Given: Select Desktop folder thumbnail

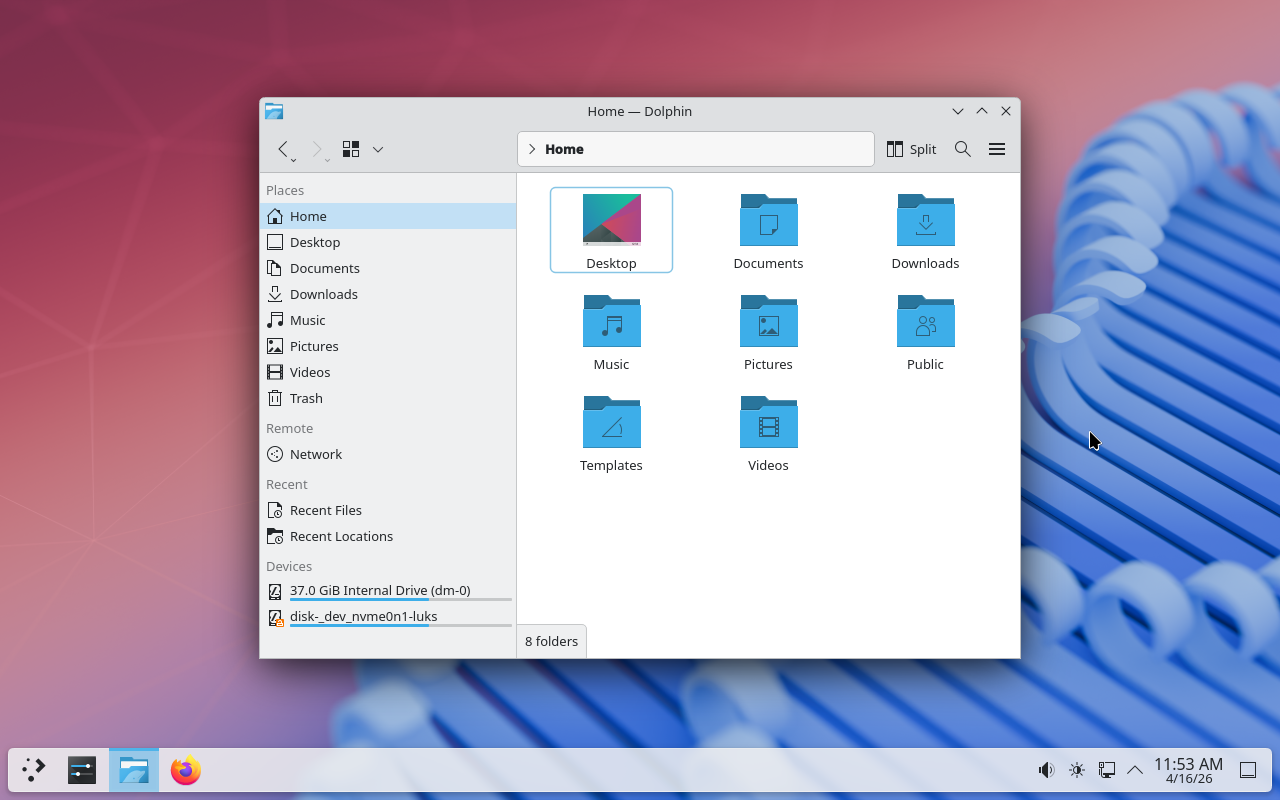Looking at the screenshot, I should click(x=611, y=220).
